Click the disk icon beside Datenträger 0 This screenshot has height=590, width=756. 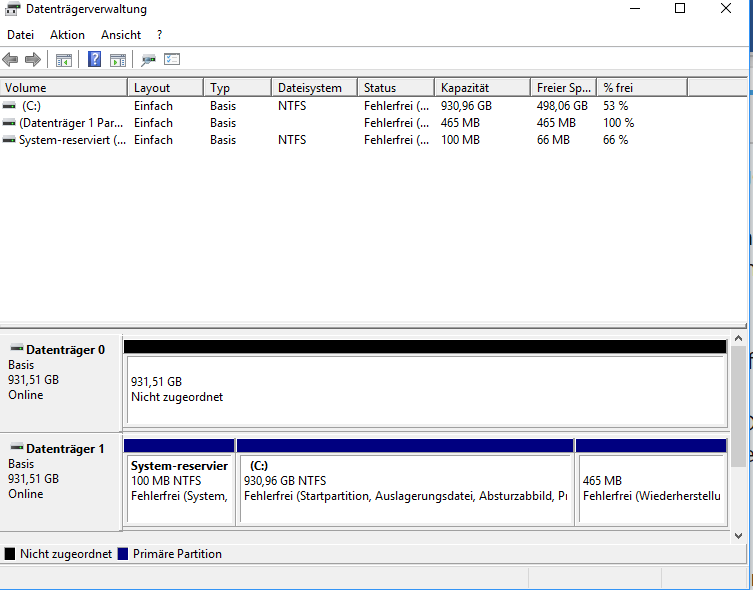(17, 348)
